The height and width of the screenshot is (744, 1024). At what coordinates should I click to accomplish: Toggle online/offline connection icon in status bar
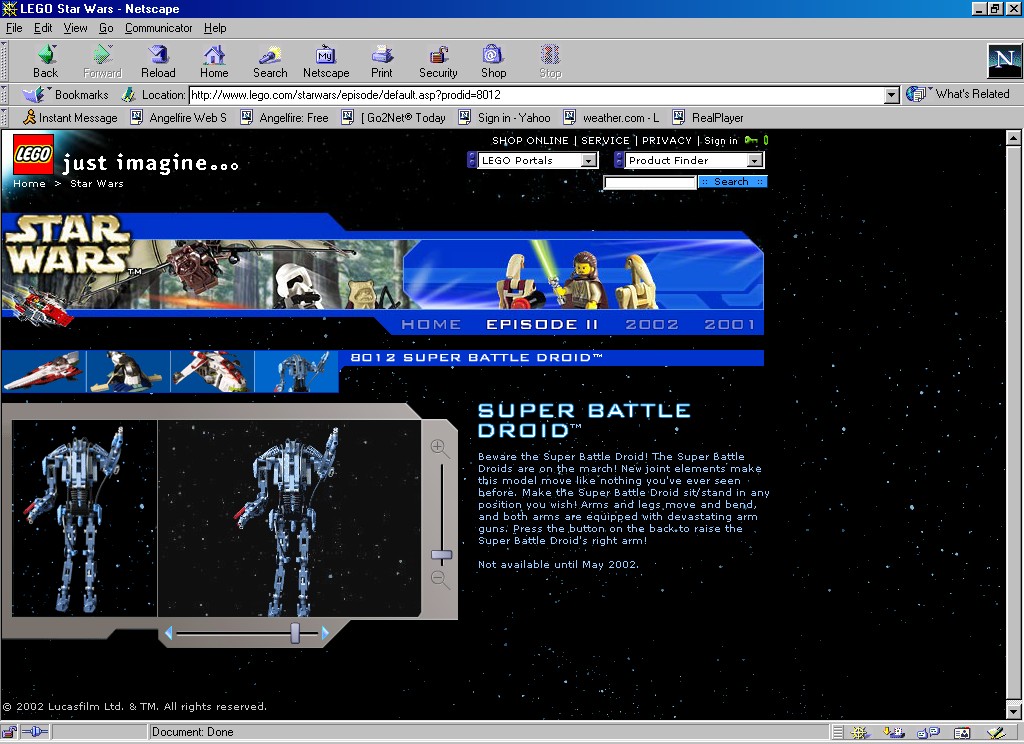[x=35, y=732]
